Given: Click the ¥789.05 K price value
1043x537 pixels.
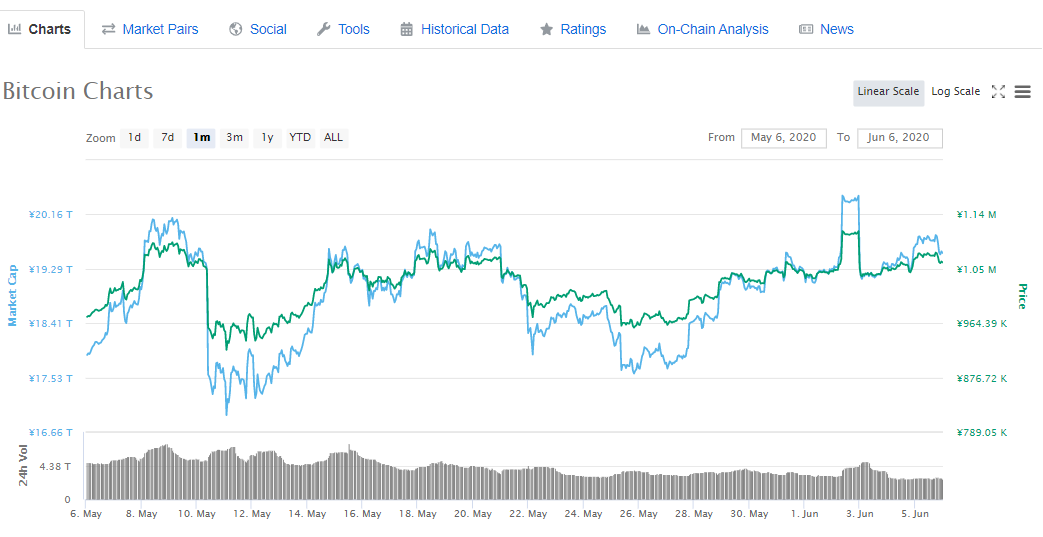Looking at the screenshot, I should (x=982, y=433).
